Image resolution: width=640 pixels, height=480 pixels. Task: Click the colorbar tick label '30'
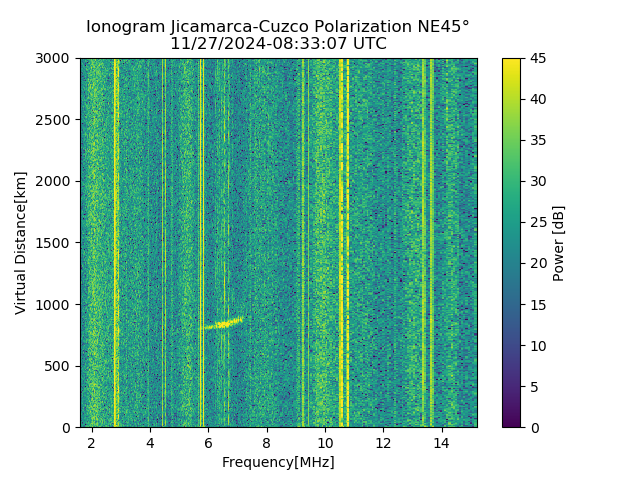click(538, 181)
